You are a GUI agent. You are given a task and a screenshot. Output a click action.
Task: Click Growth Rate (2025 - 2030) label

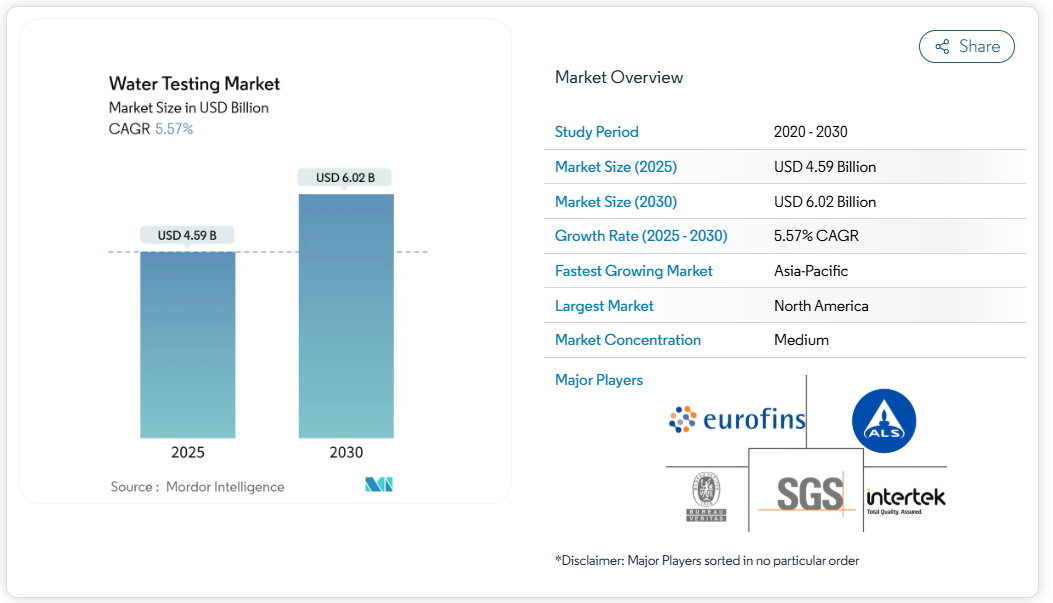click(641, 236)
